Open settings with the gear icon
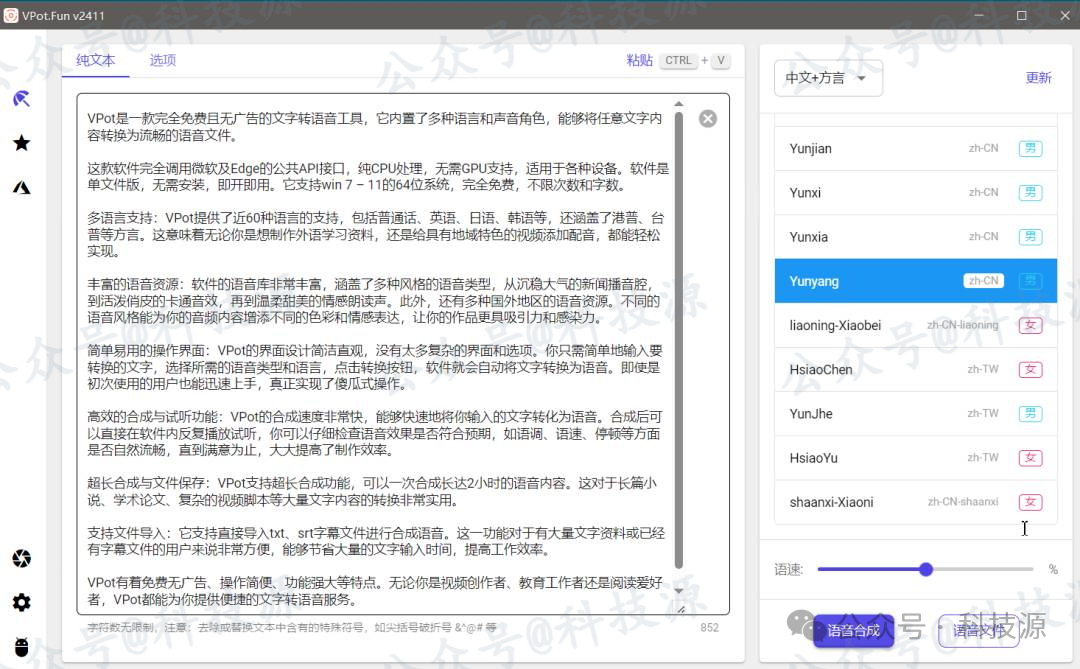 coord(21,602)
